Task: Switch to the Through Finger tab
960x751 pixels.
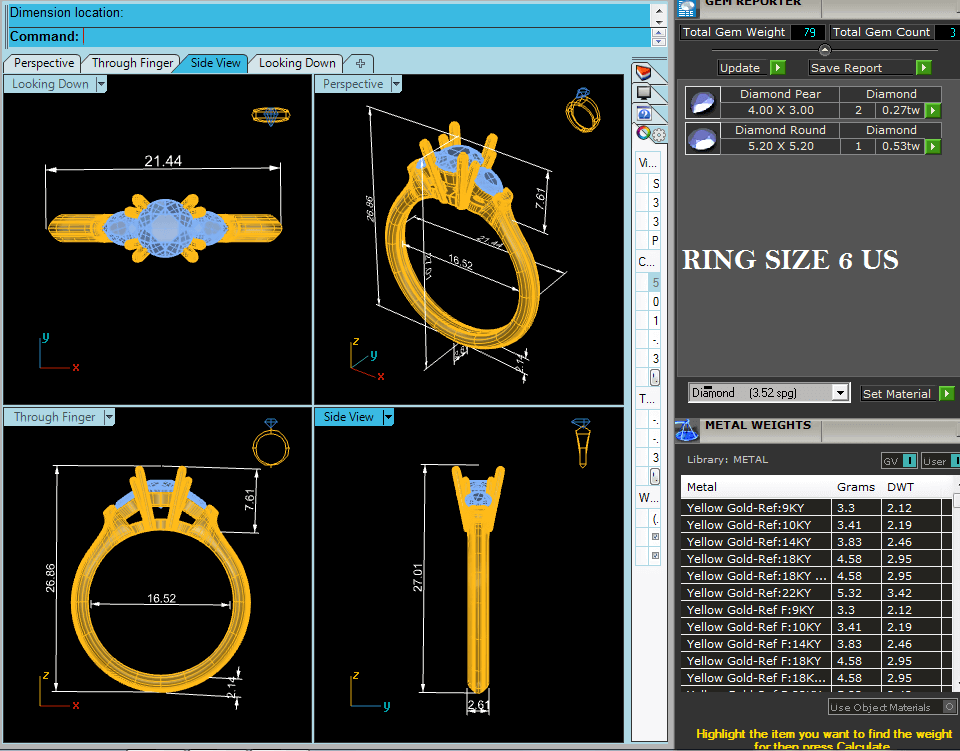Action: [x=132, y=63]
